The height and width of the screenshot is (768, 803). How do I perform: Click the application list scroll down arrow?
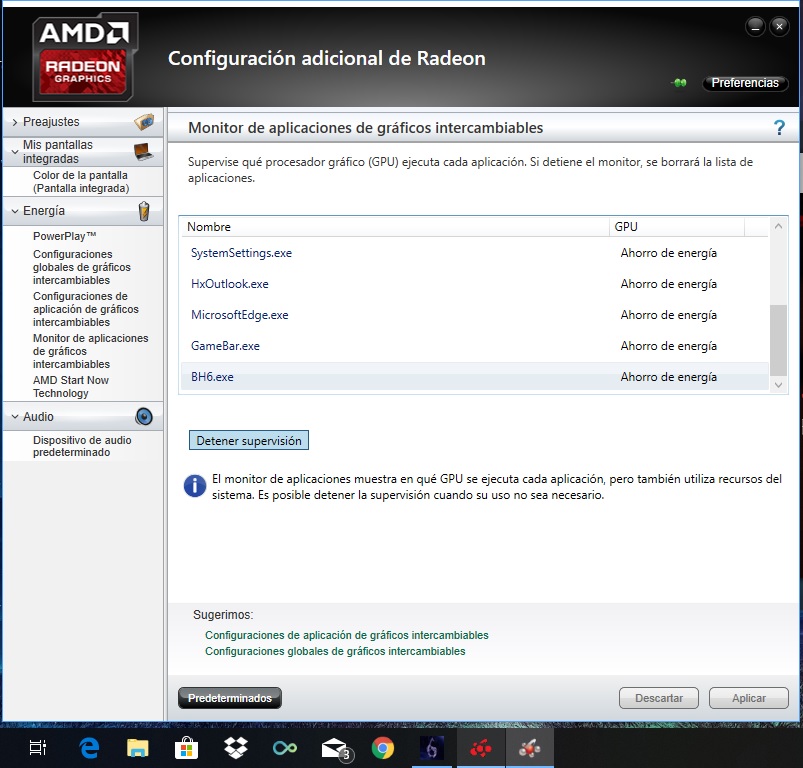pos(778,385)
